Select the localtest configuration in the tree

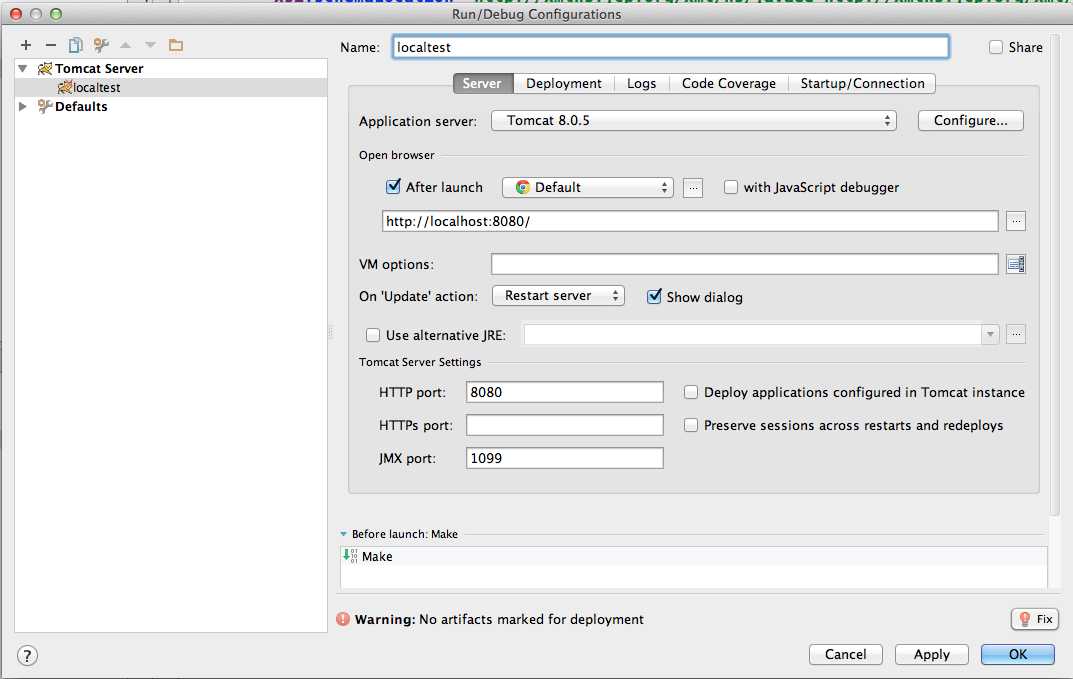point(170,88)
